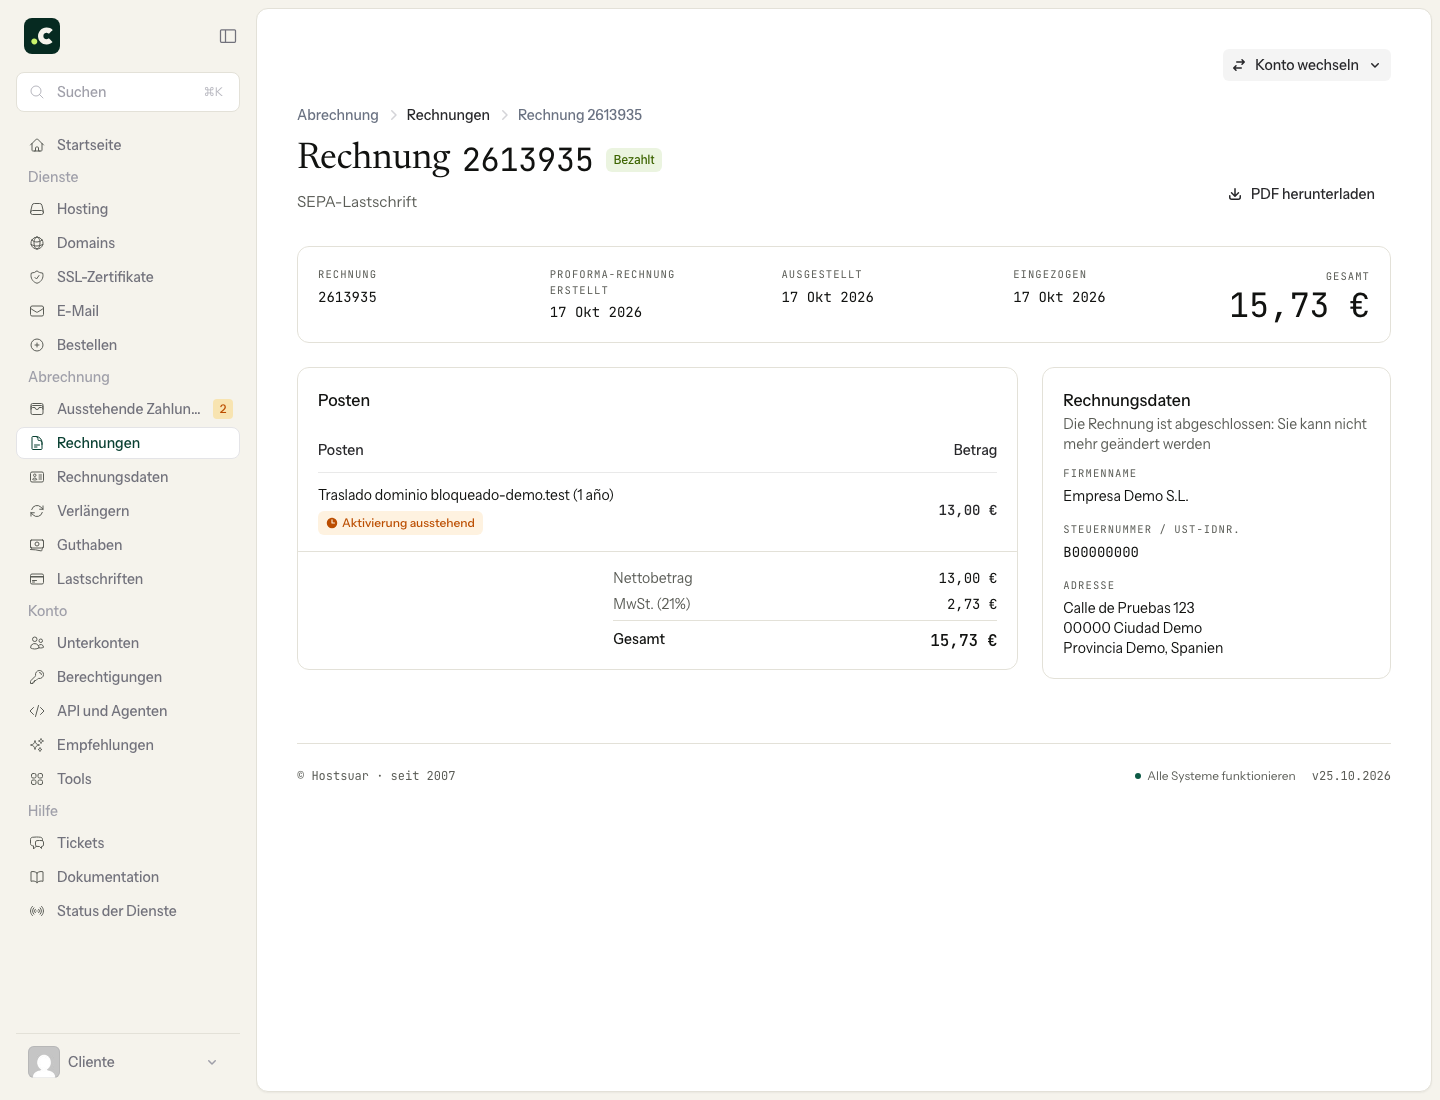Viewport: 1440px width, 1100px height.
Task: Click the Bezahlt status badge
Action: 634,160
